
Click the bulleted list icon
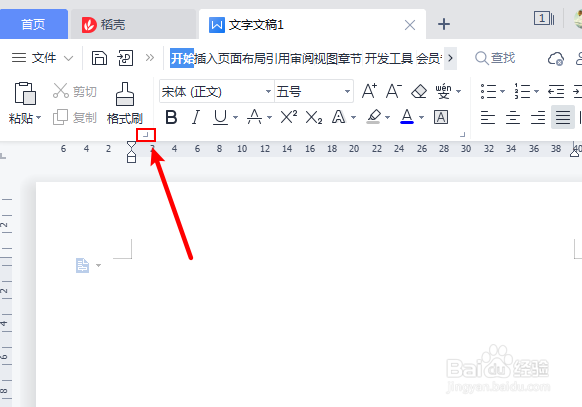pos(488,91)
